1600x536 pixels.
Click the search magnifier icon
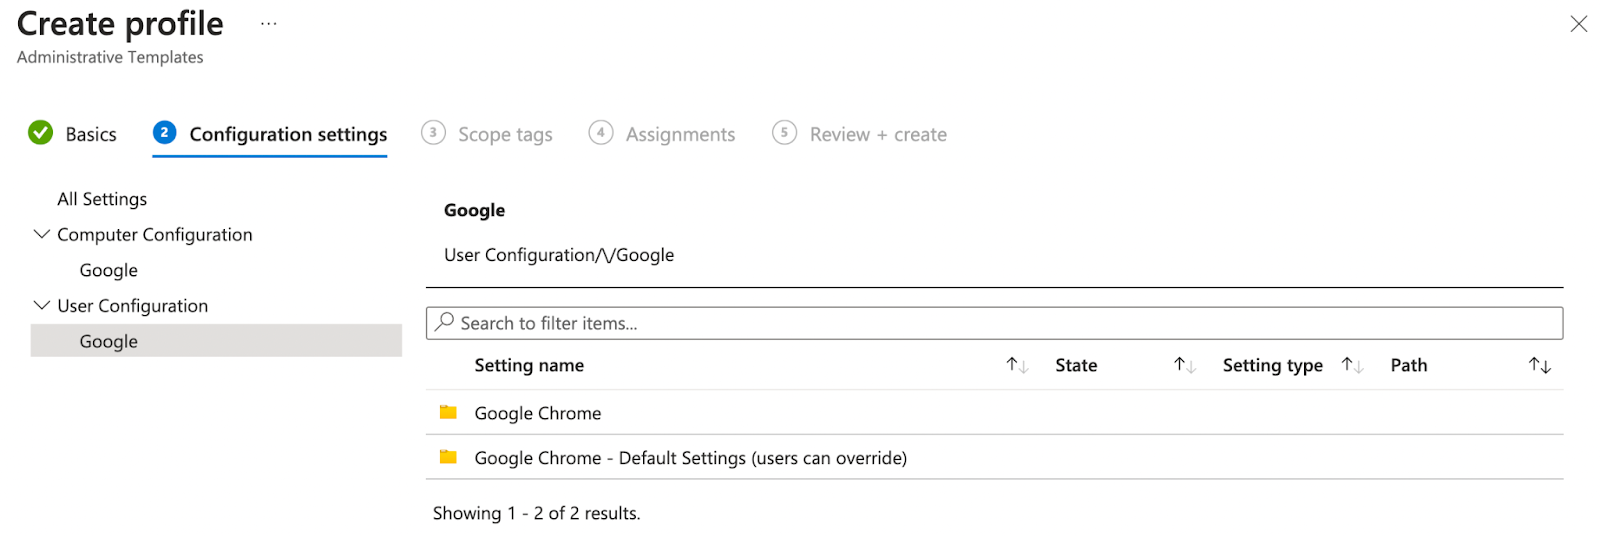pyautogui.click(x=445, y=322)
